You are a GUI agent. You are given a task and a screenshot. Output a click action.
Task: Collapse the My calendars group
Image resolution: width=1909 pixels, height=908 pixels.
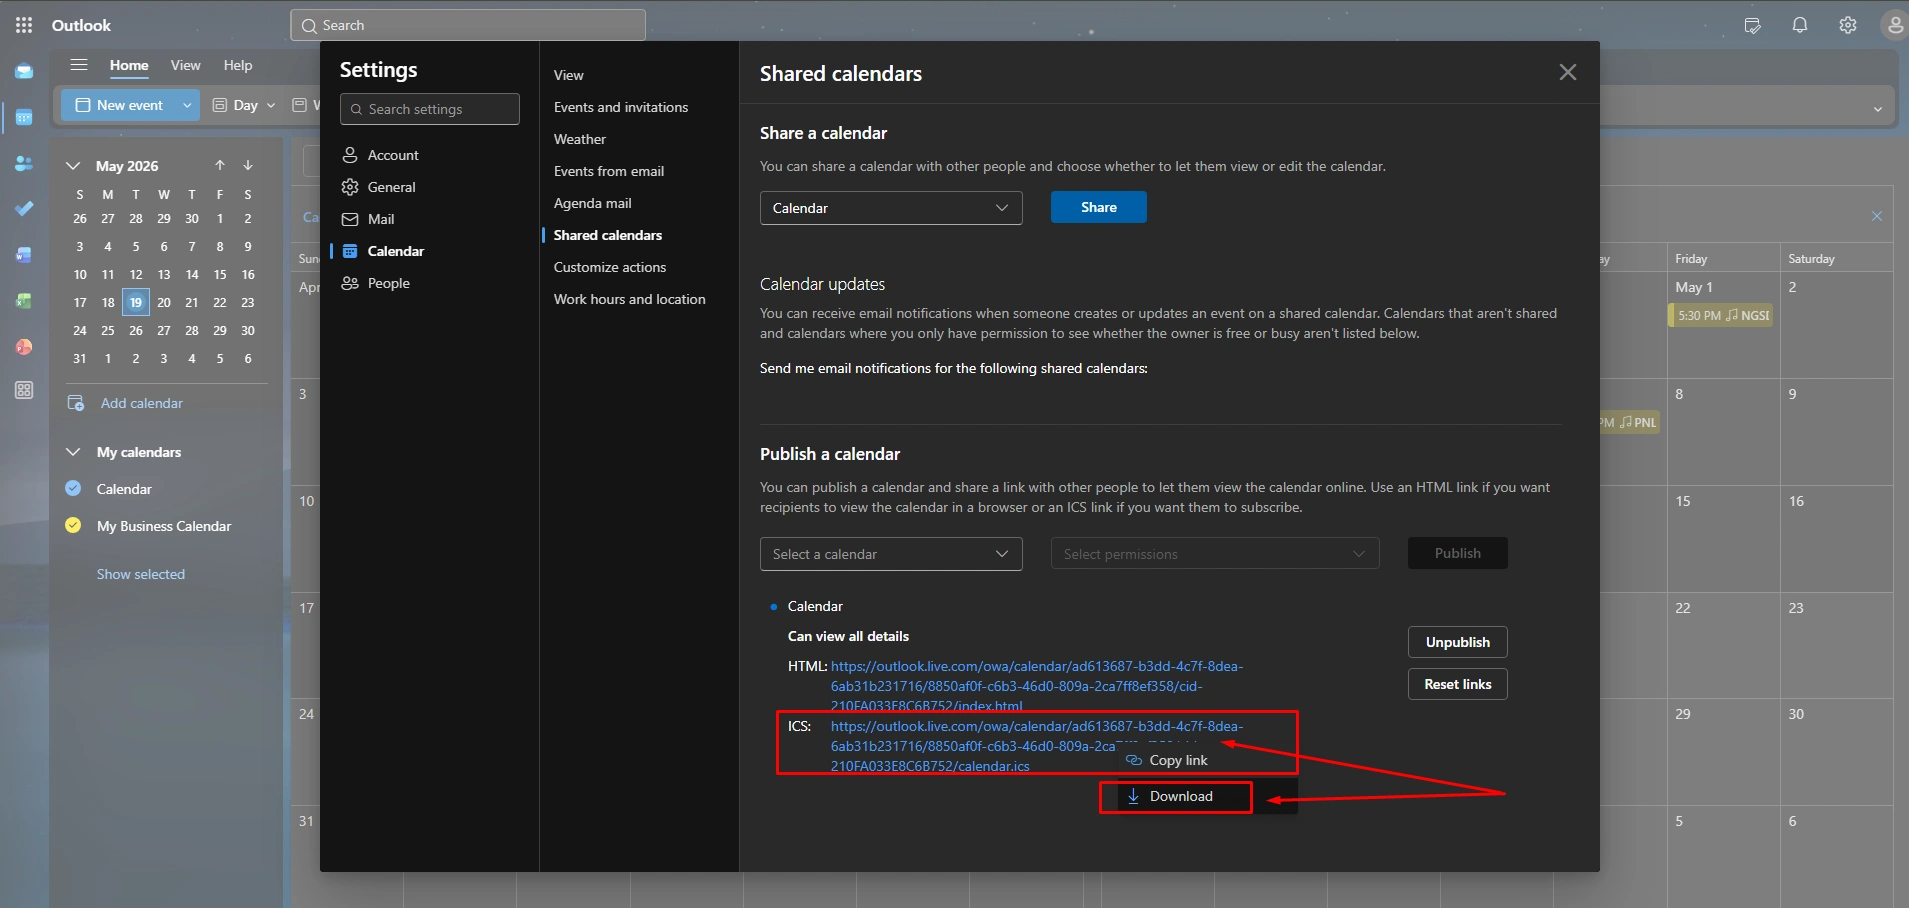click(x=73, y=452)
